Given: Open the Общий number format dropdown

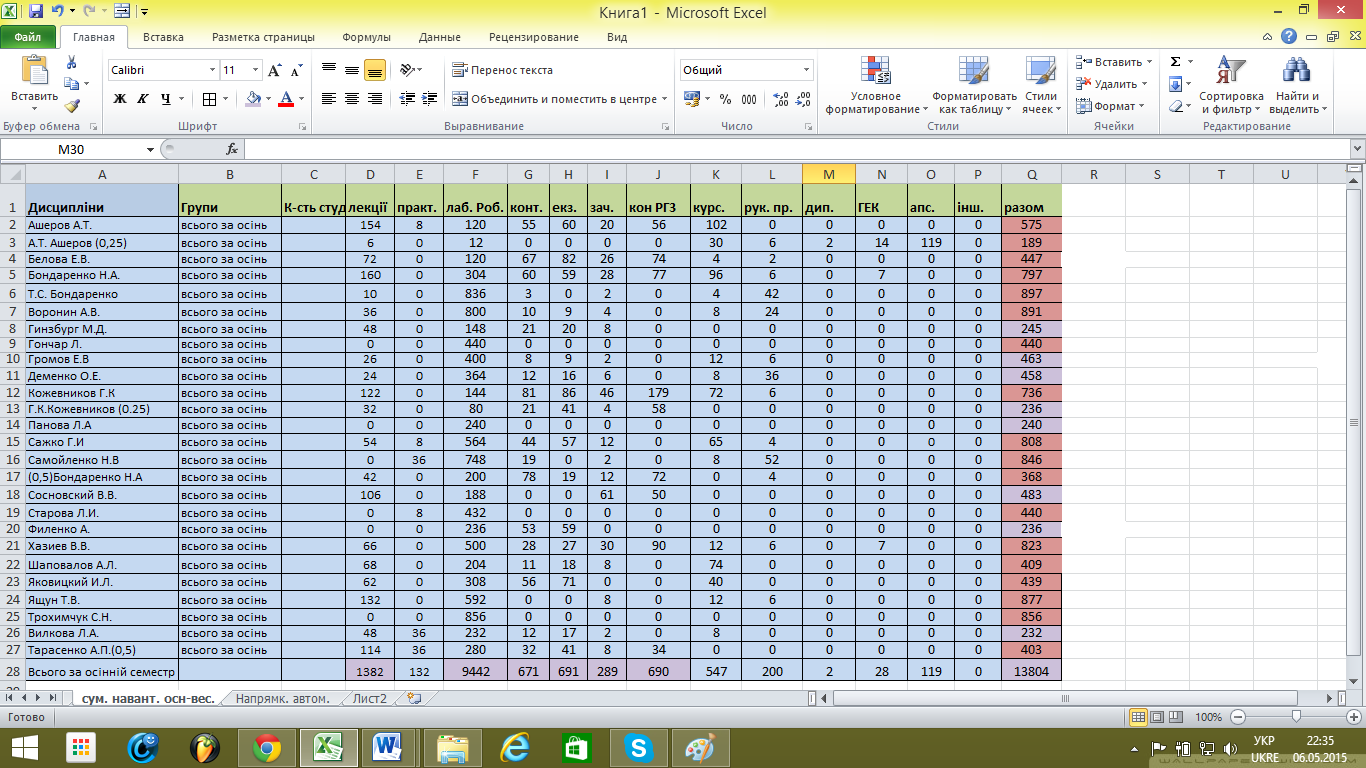Looking at the screenshot, I should click(x=806, y=71).
